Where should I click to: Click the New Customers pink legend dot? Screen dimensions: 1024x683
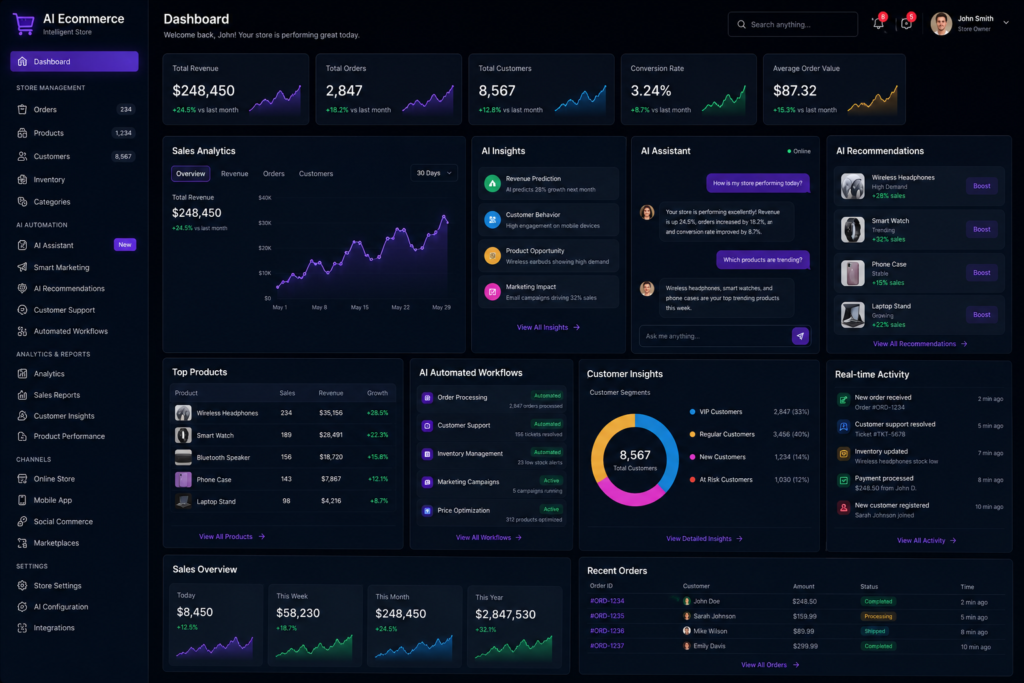tap(692, 457)
